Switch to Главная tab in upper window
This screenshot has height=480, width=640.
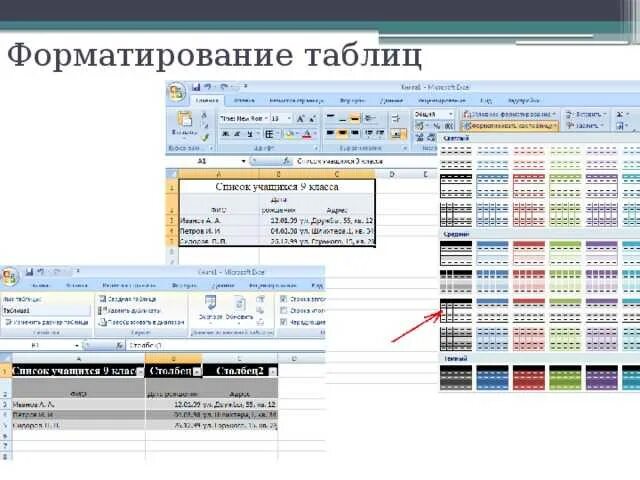[207, 100]
